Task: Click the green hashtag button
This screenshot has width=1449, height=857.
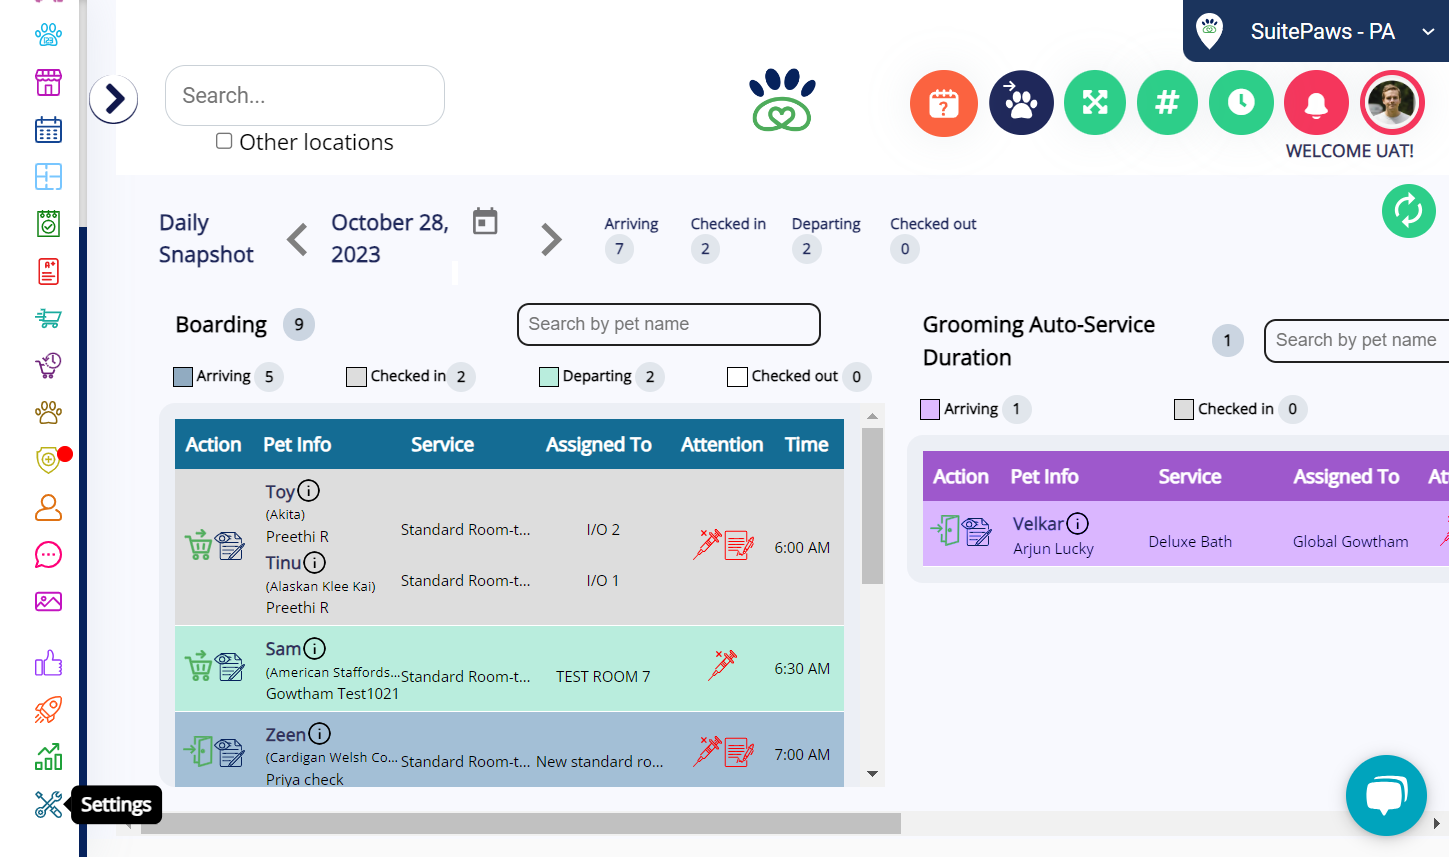Action: (1168, 102)
